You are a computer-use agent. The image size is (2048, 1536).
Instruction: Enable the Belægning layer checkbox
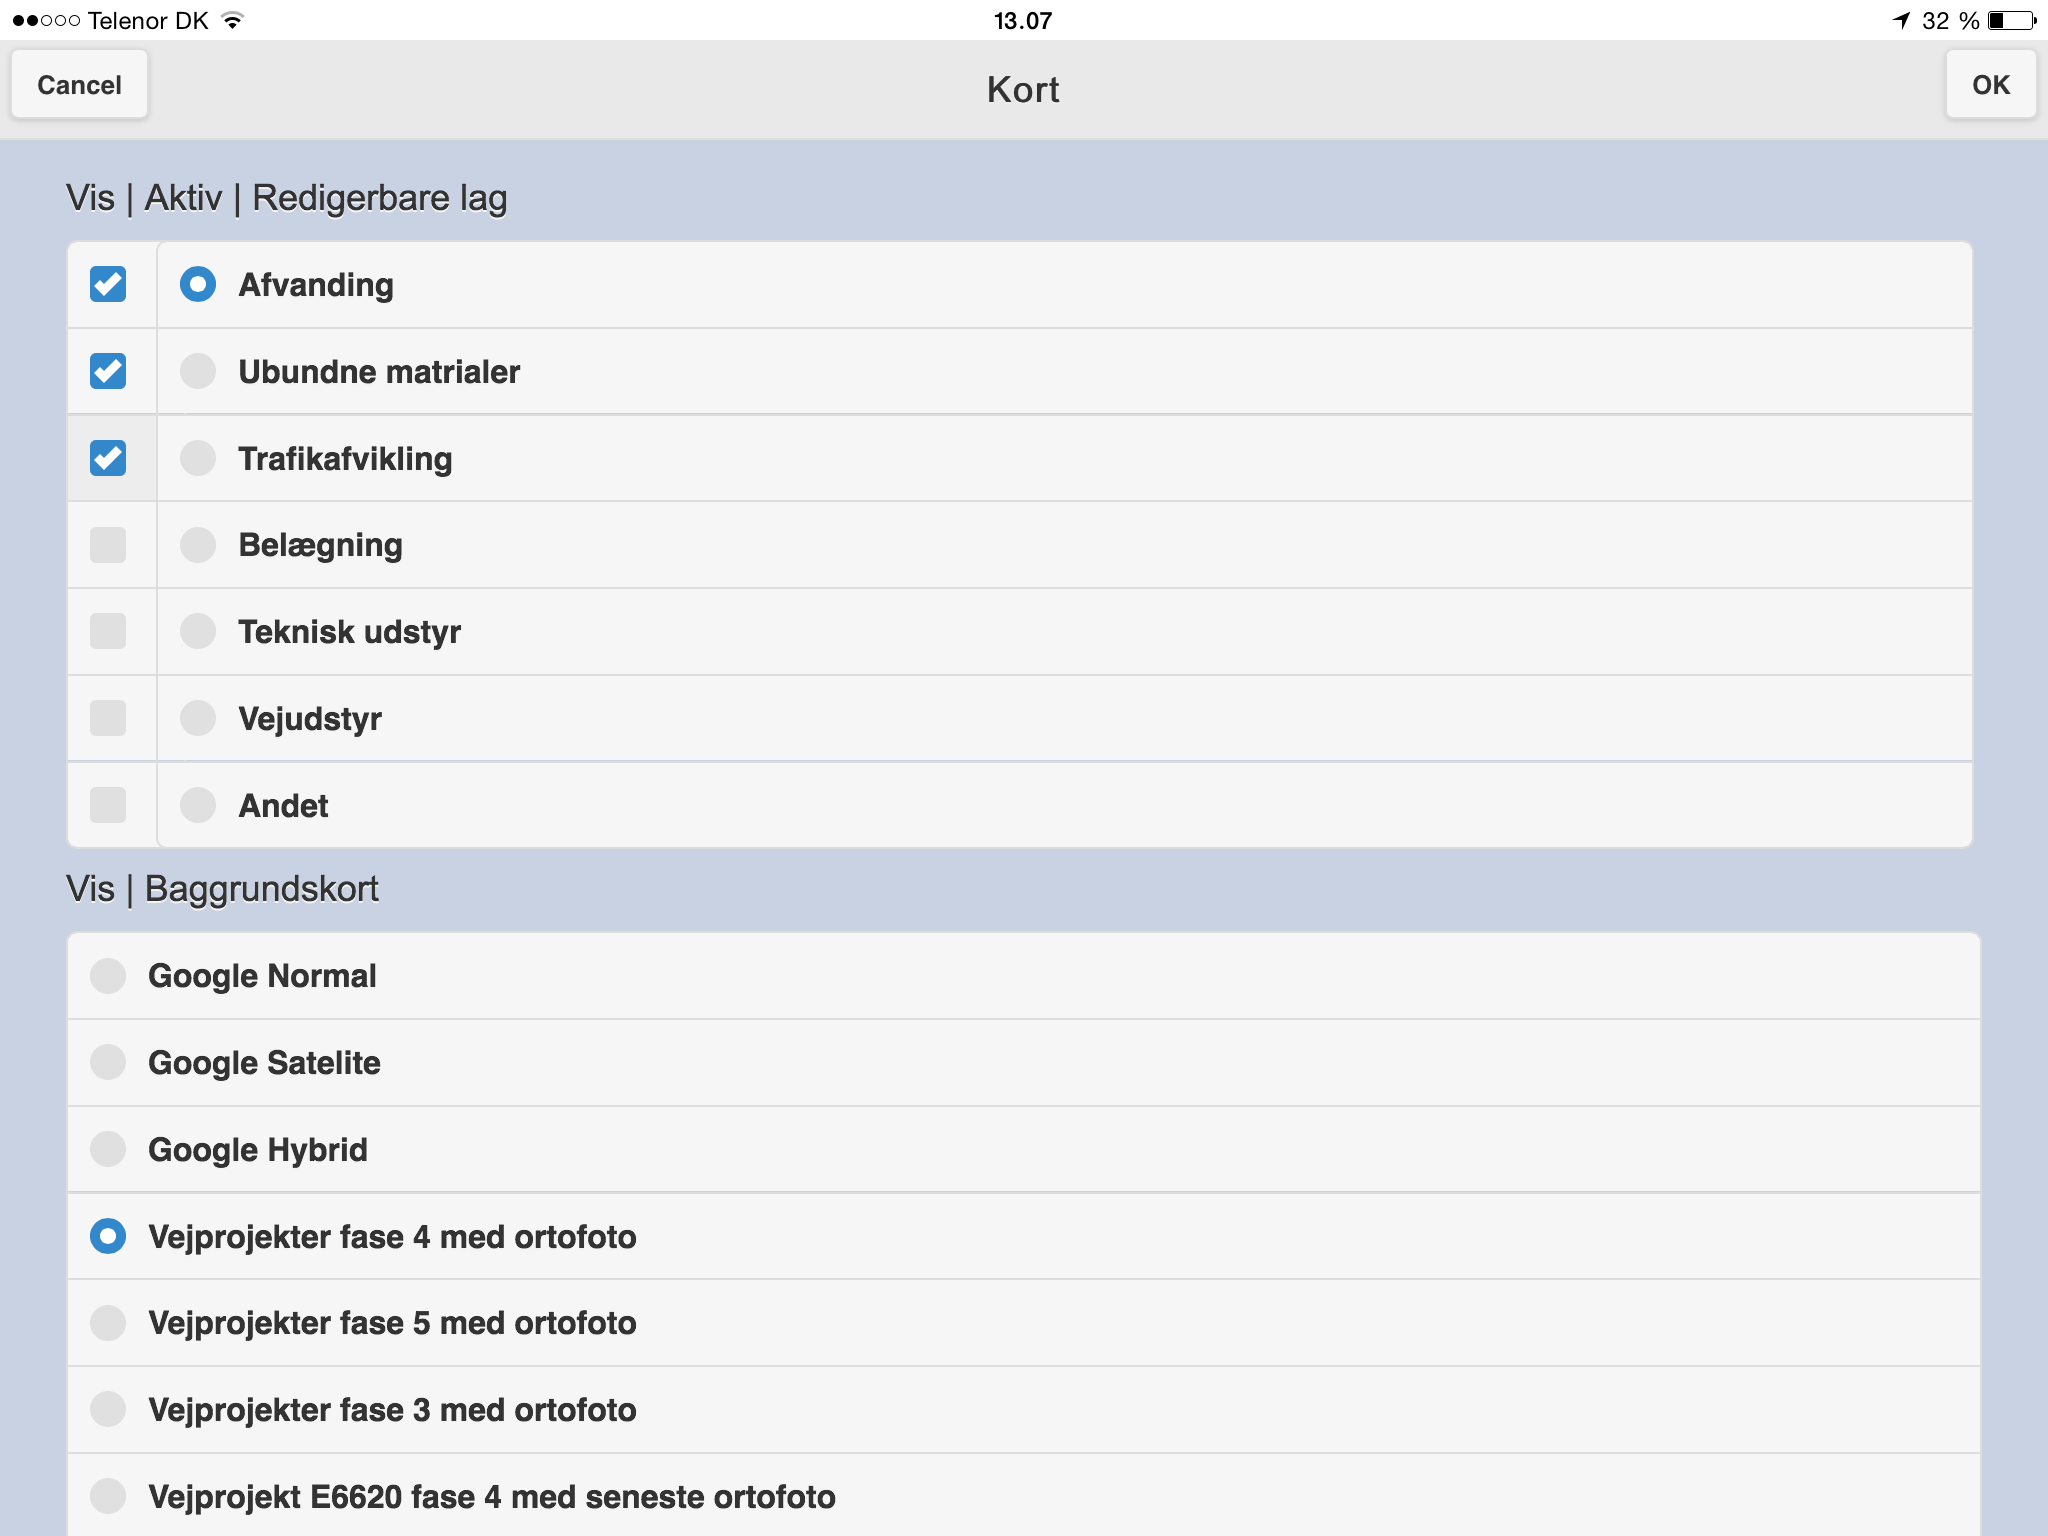[108, 545]
